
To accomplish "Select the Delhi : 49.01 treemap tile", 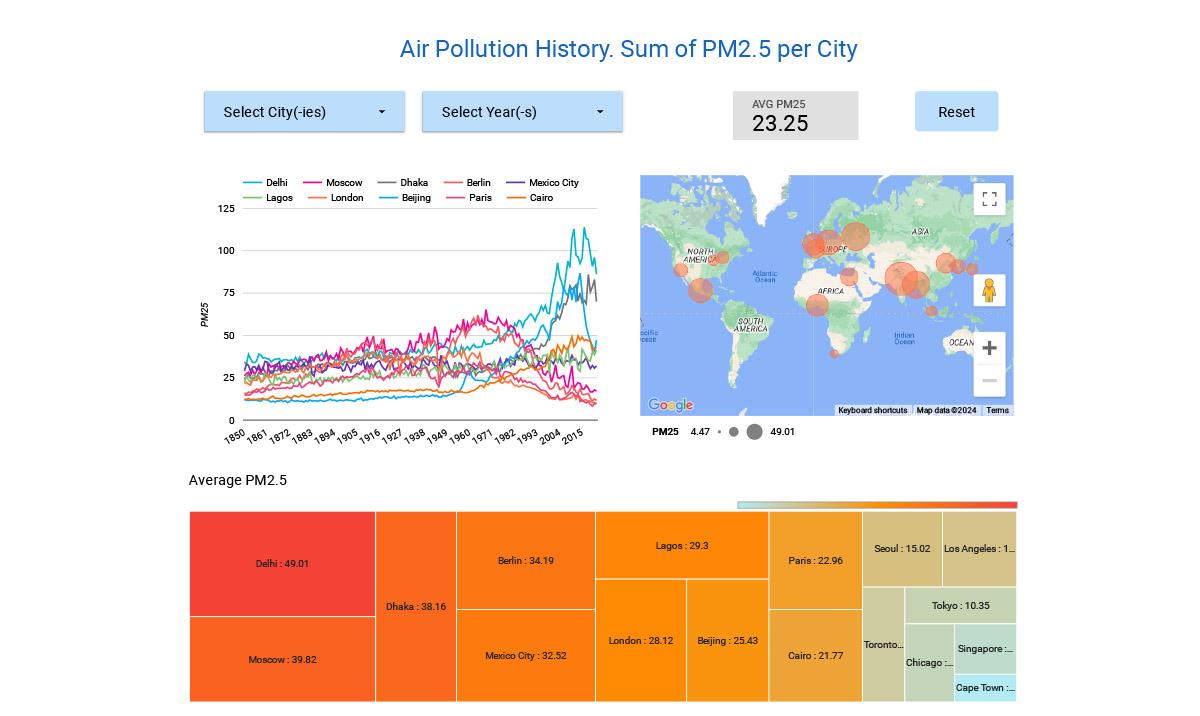I will point(282,564).
